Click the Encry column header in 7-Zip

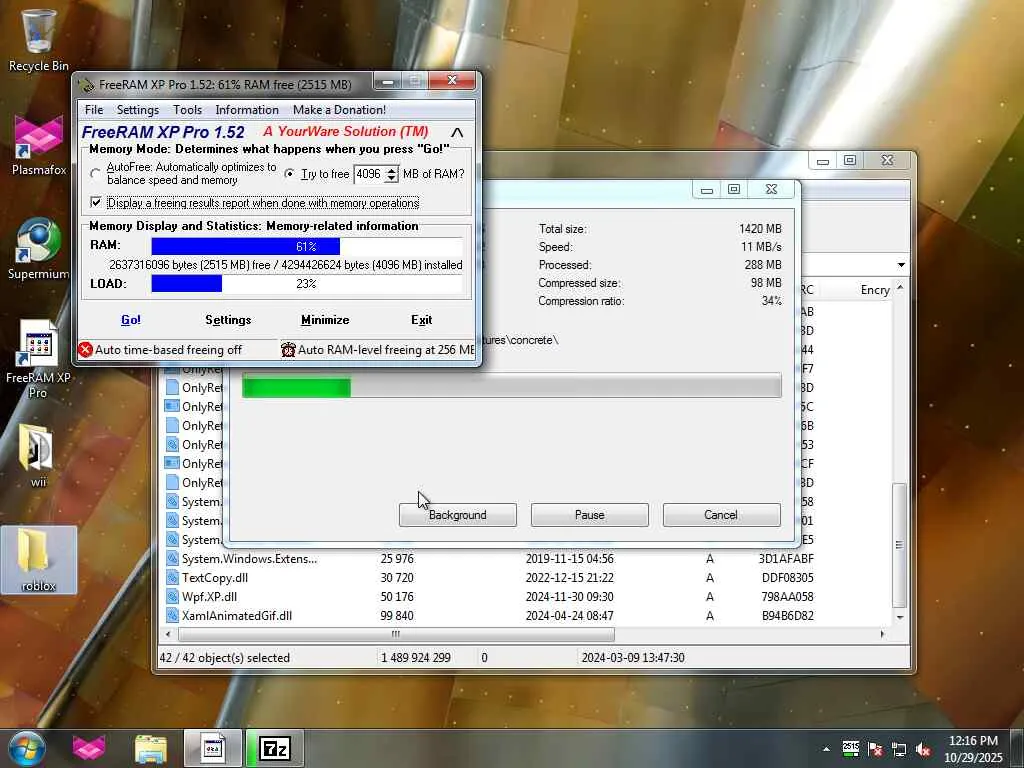875,290
